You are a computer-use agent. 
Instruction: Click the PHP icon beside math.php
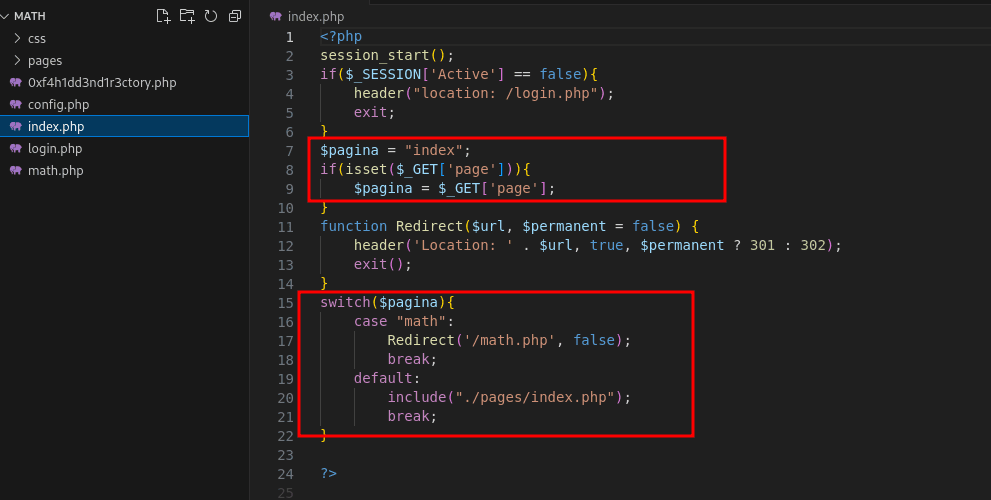(x=16, y=171)
